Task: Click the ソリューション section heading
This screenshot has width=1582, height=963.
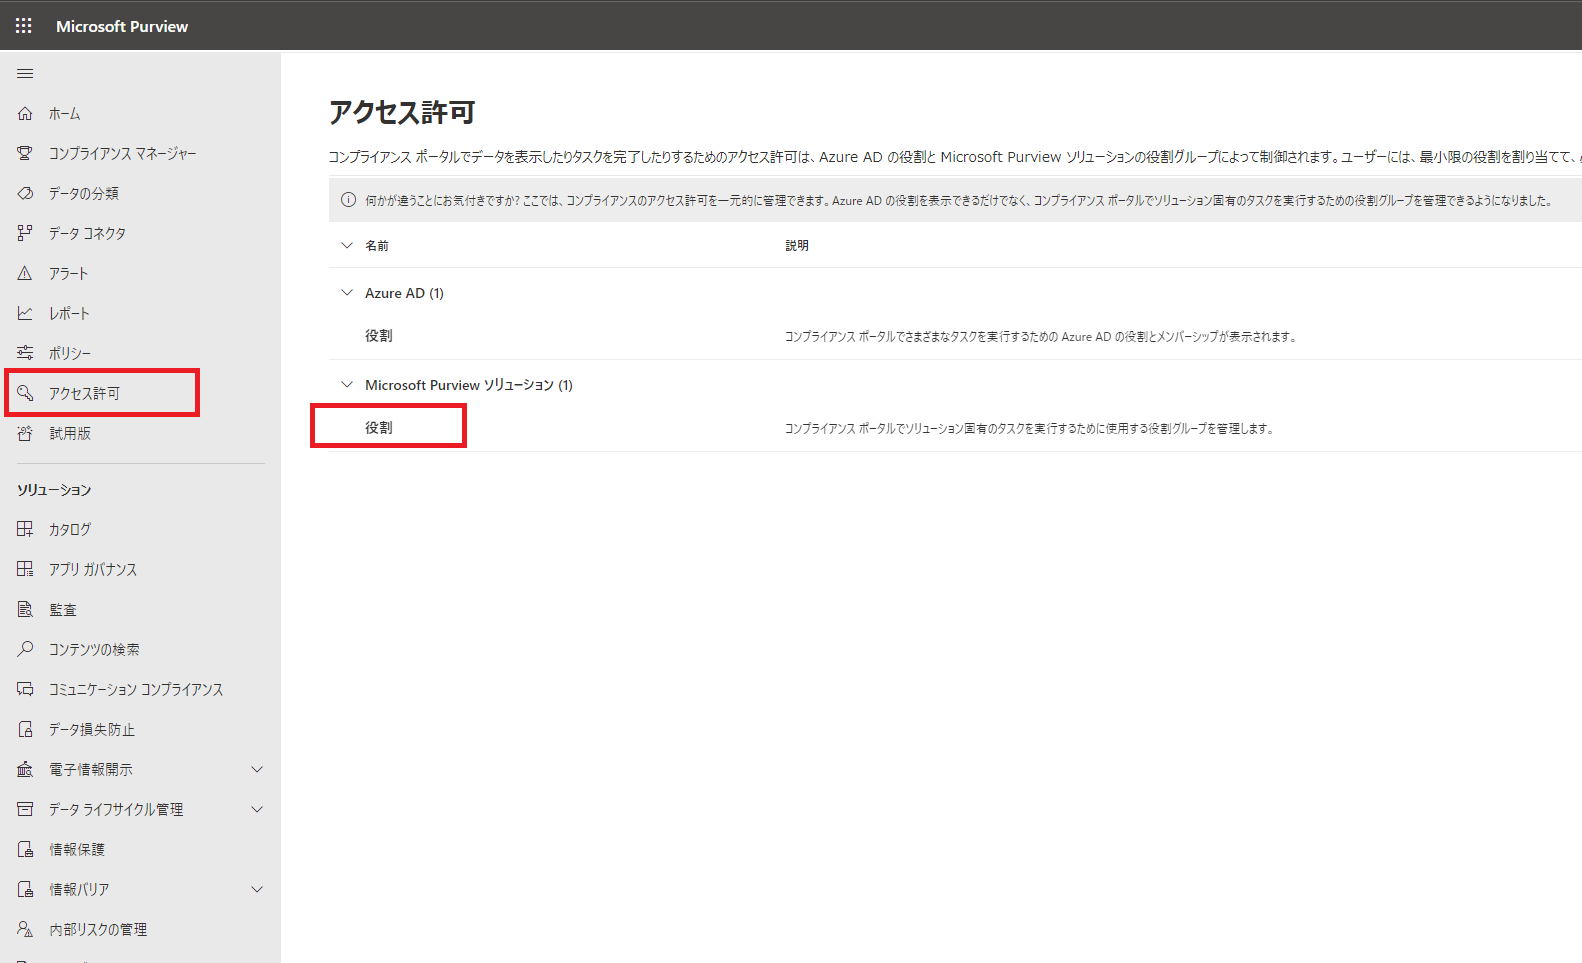Action: (x=54, y=490)
